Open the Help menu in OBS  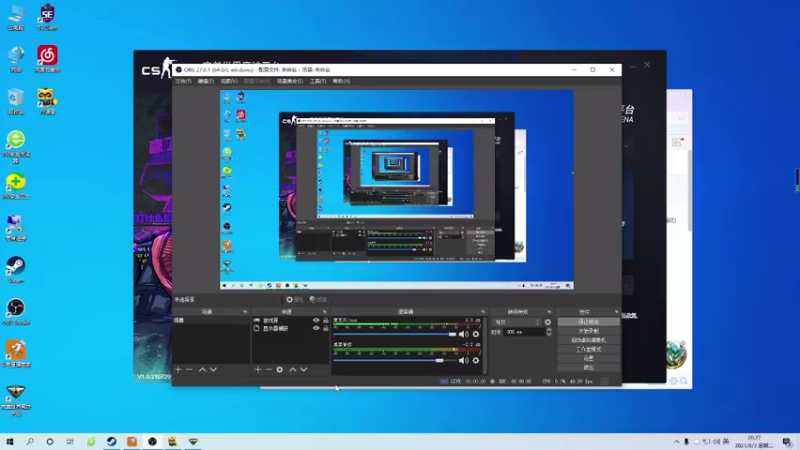coord(341,81)
